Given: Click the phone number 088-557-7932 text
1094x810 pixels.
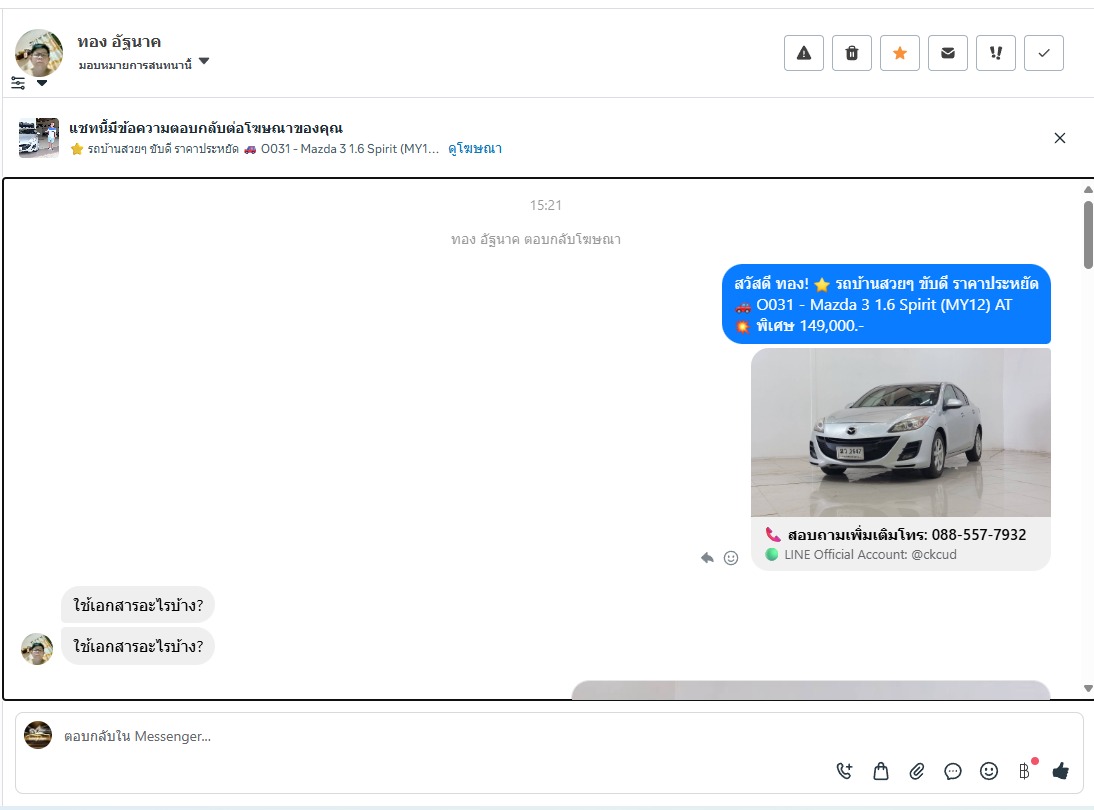Looking at the screenshot, I should [979, 534].
